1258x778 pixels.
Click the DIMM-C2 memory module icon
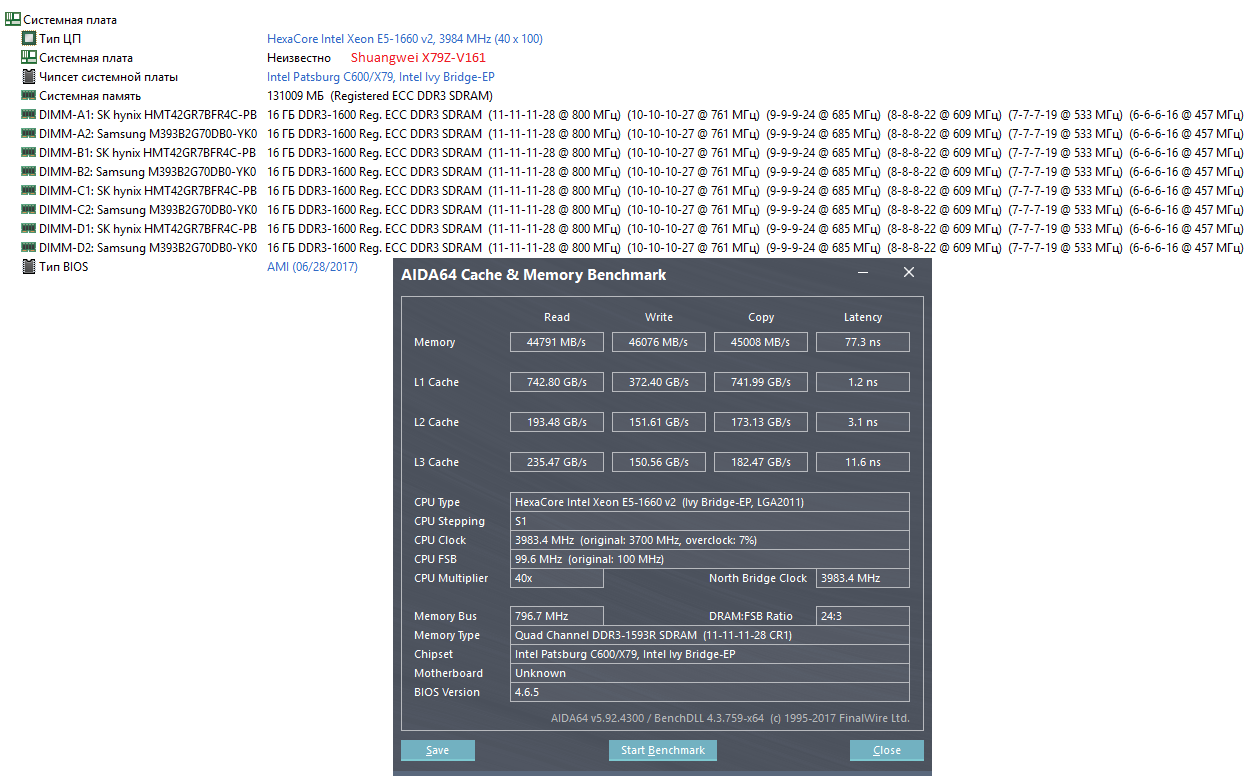29,210
